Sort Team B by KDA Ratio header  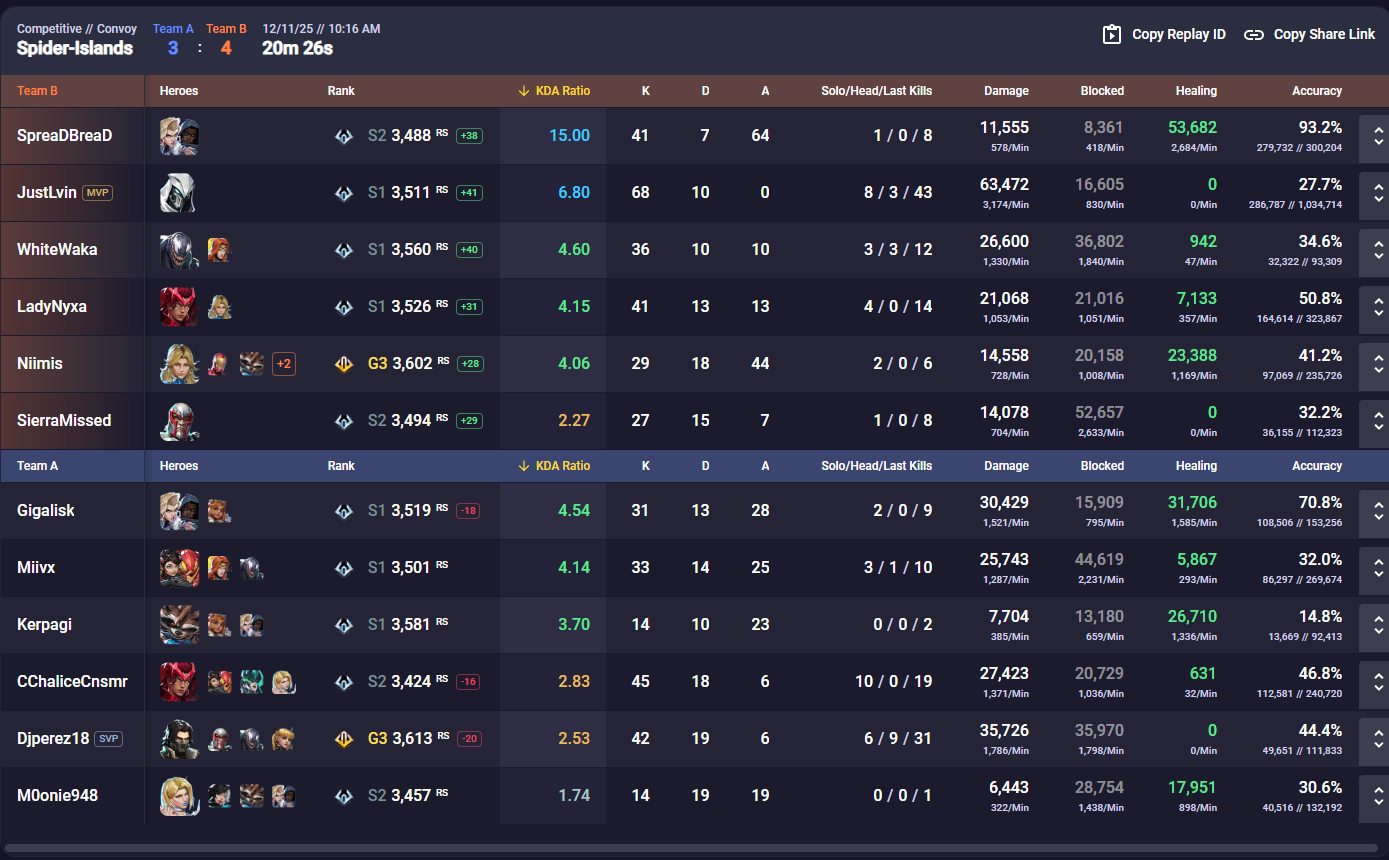pyautogui.click(x=554, y=91)
